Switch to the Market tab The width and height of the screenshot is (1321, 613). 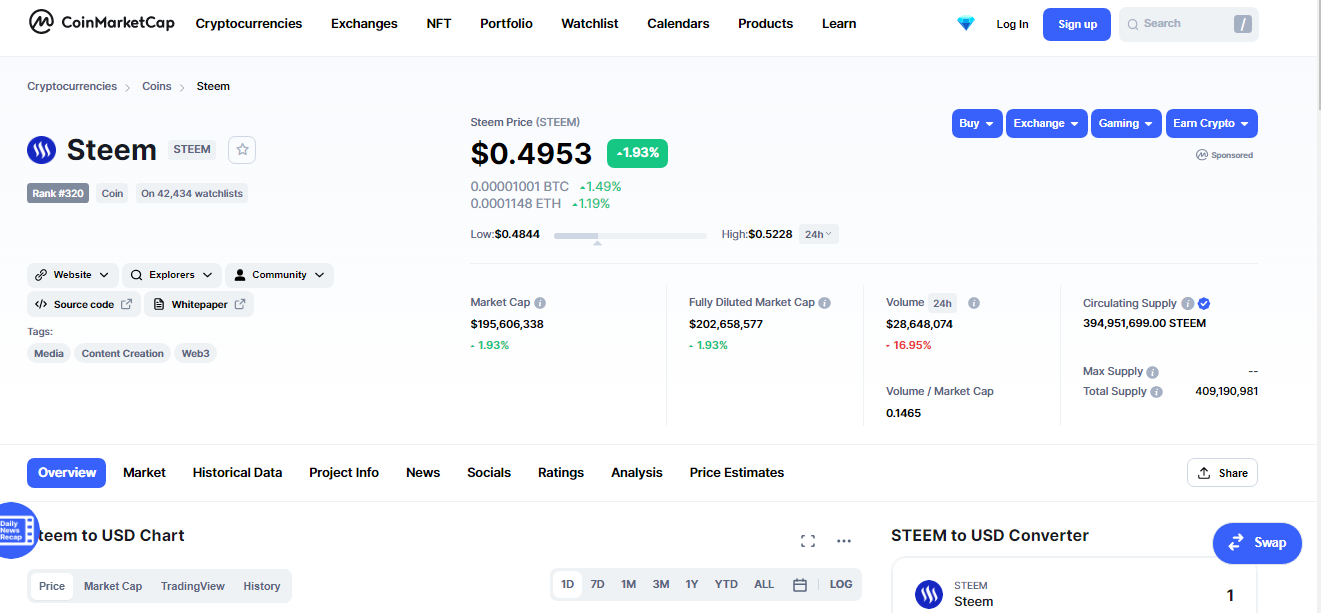point(144,472)
